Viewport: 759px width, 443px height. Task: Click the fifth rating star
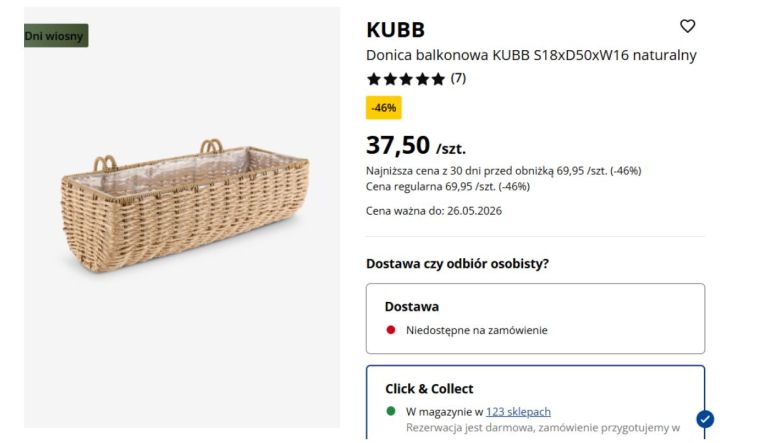(x=438, y=79)
